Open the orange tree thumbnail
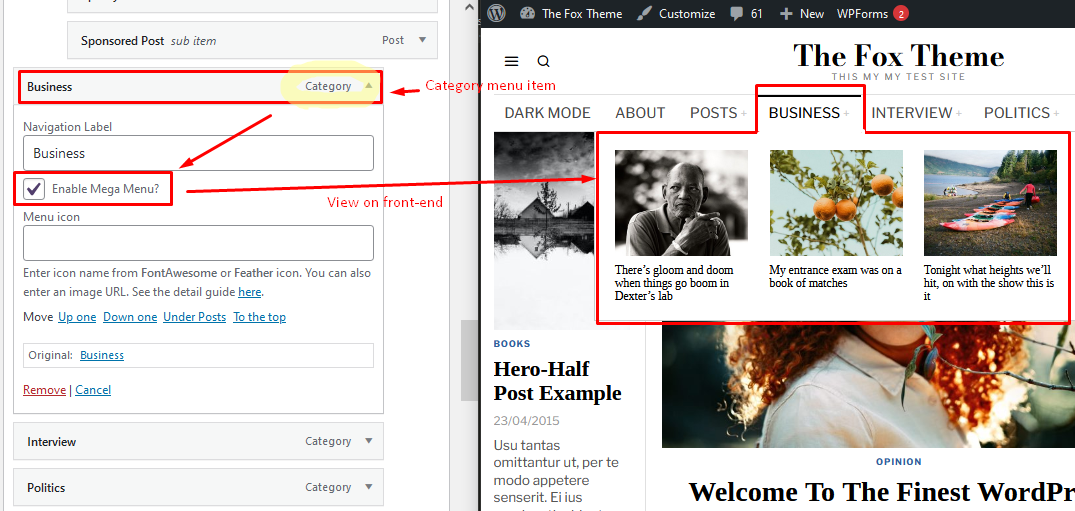Viewport: 1075px width, 511px height. point(836,203)
